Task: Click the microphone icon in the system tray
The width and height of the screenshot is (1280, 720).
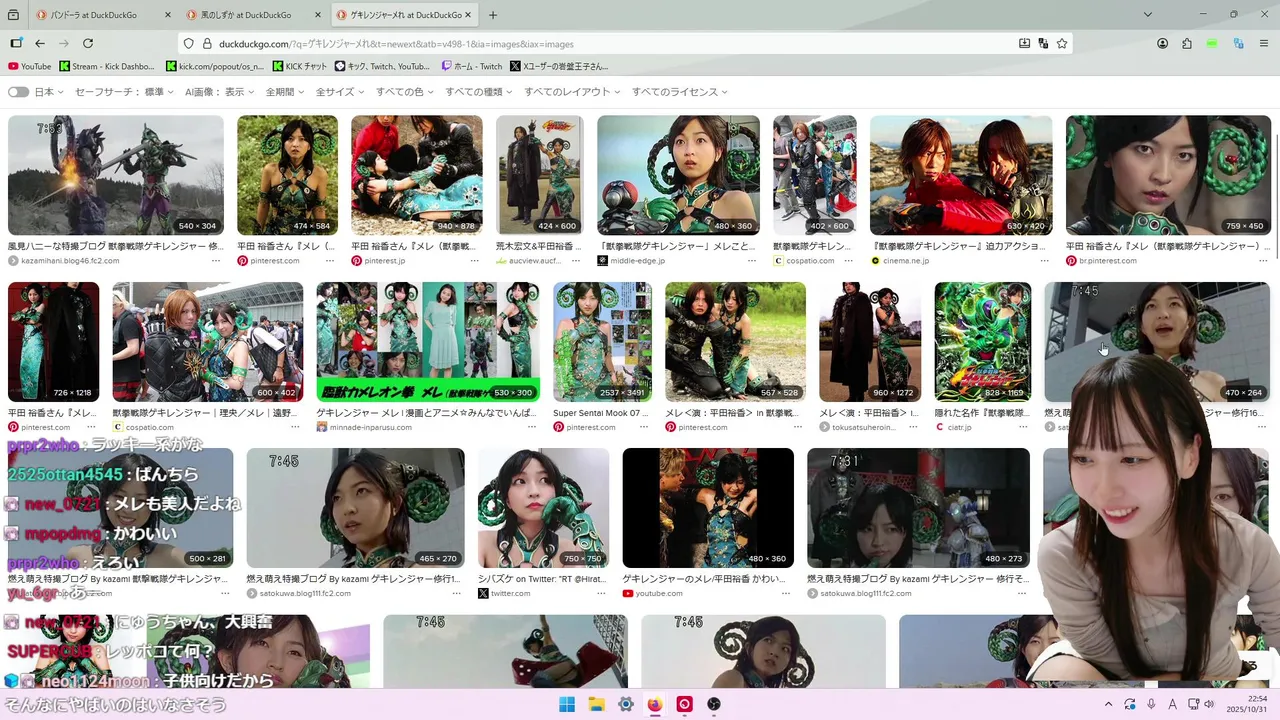Action: (x=1151, y=704)
